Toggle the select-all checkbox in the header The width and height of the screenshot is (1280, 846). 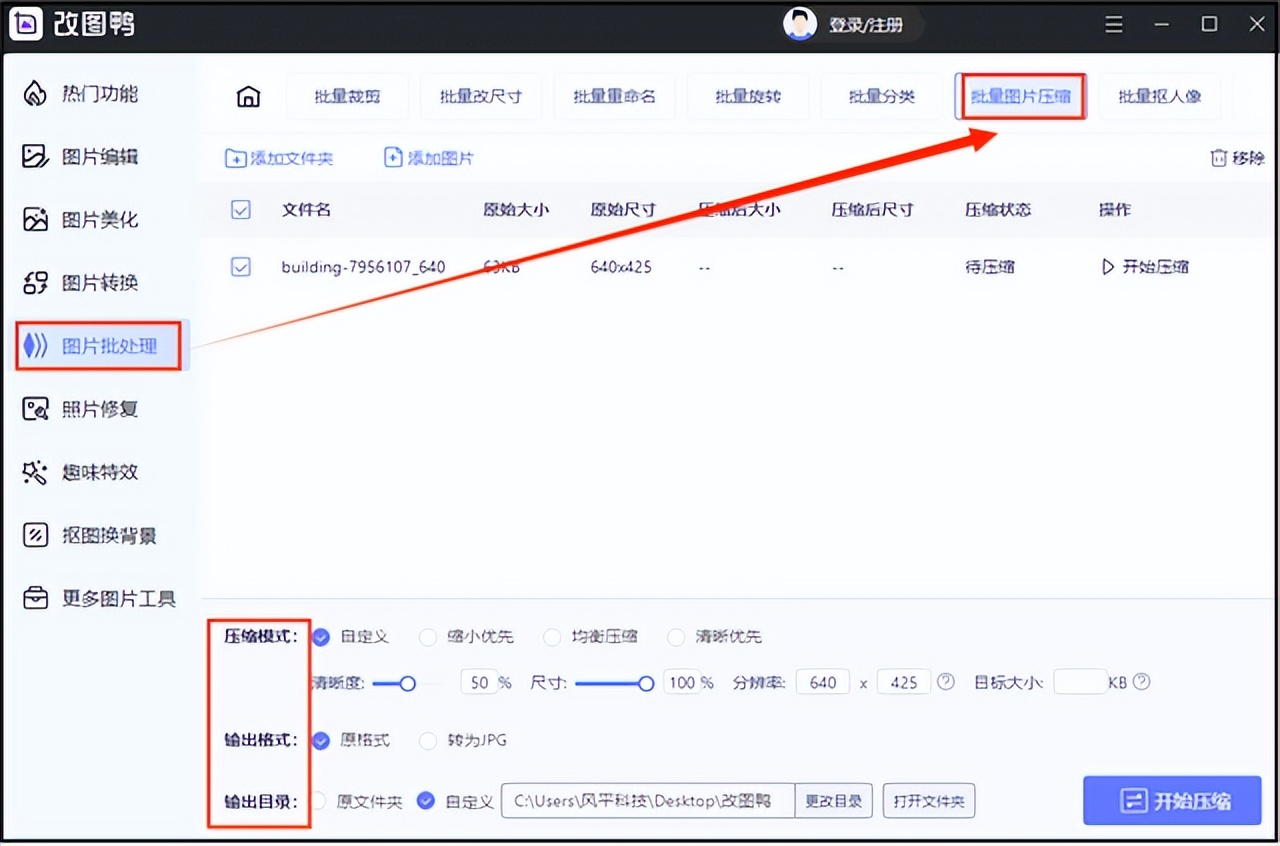241,210
